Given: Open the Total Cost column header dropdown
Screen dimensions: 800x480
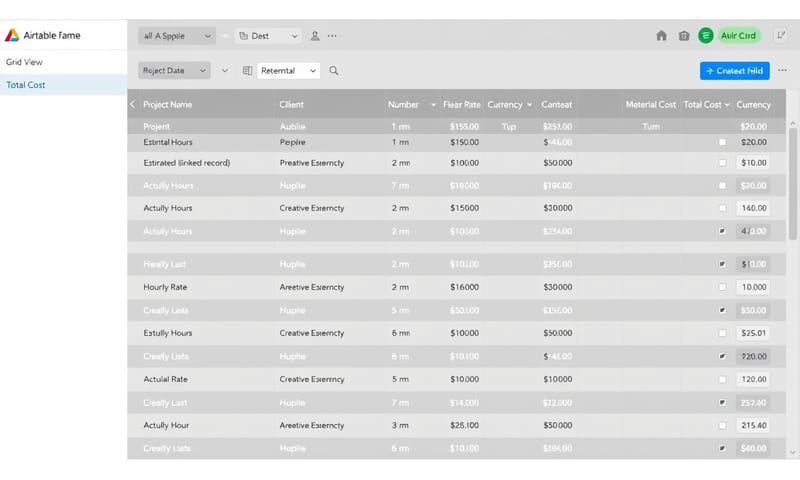Looking at the screenshot, I should tap(726, 104).
